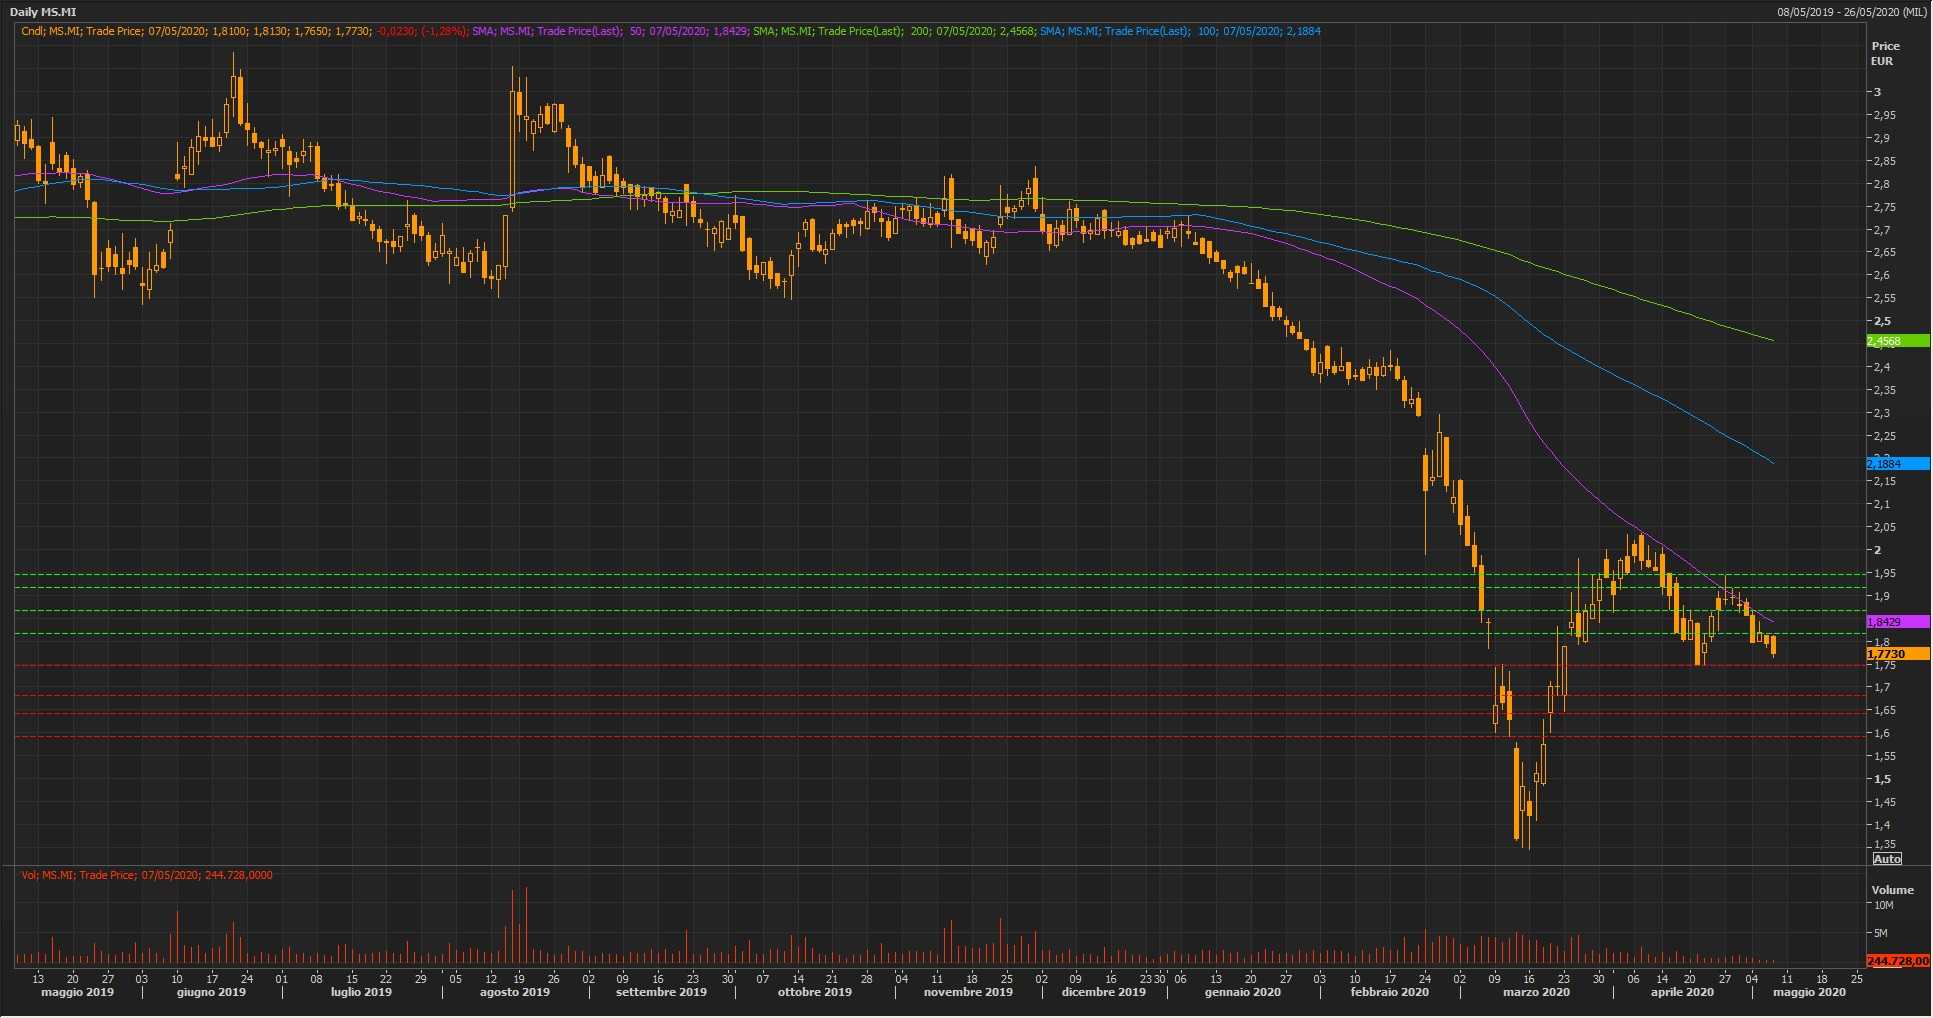The image size is (1933, 1018).
Task: Click the blue 2,1884 price tag
Action: [1896, 464]
